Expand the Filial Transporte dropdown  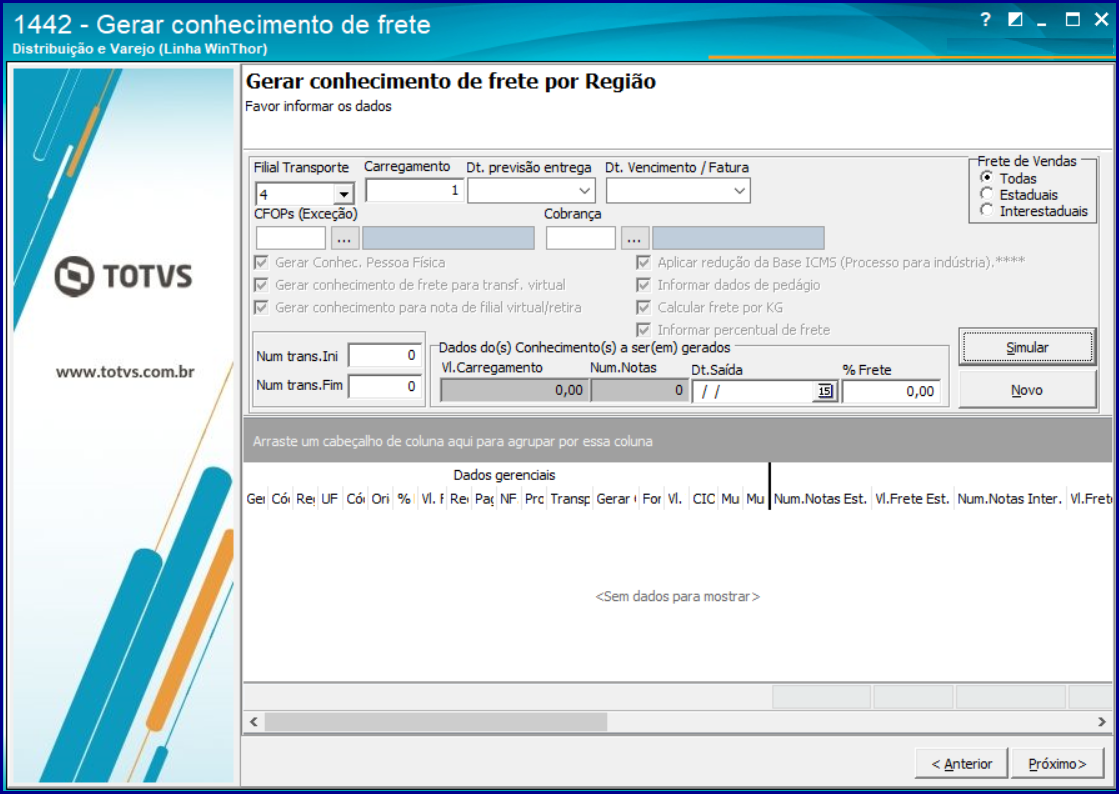(x=344, y=194)
